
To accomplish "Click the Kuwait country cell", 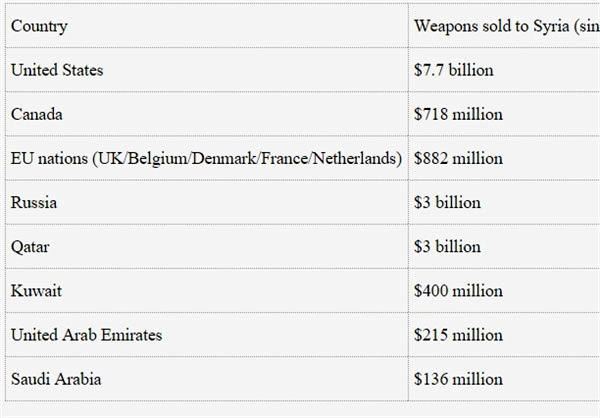I will click(36, 291).
